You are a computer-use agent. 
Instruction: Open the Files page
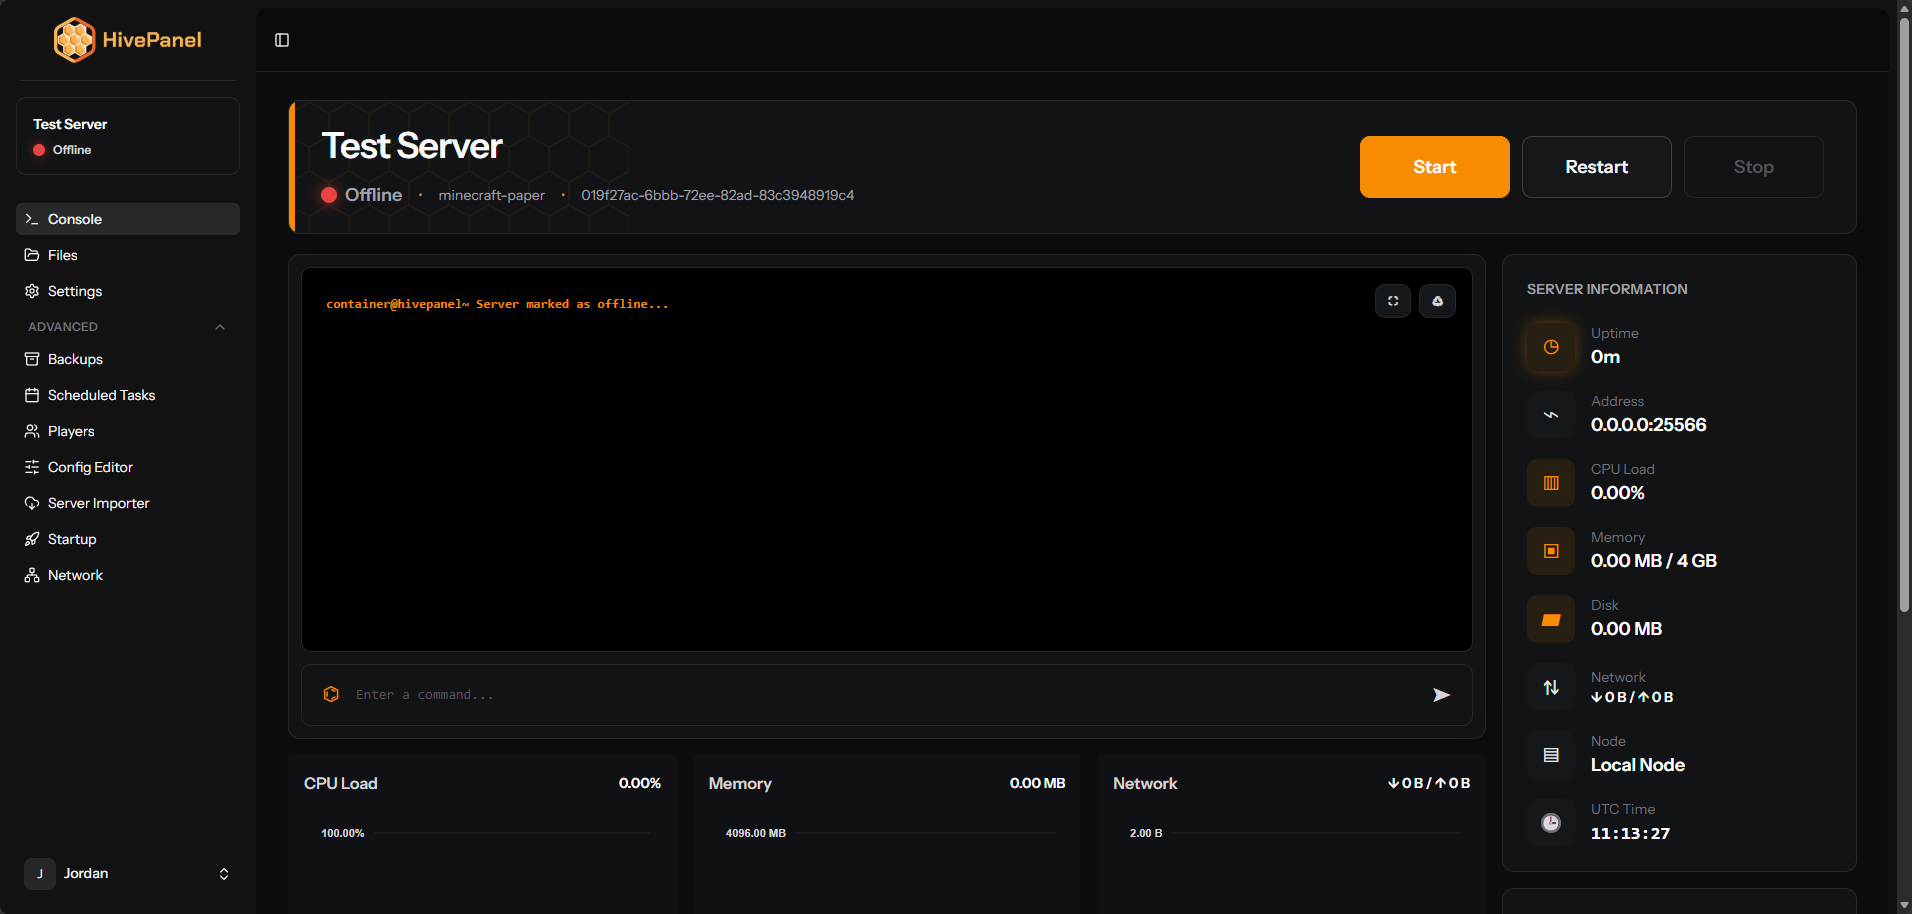click(x=128, y=255)
